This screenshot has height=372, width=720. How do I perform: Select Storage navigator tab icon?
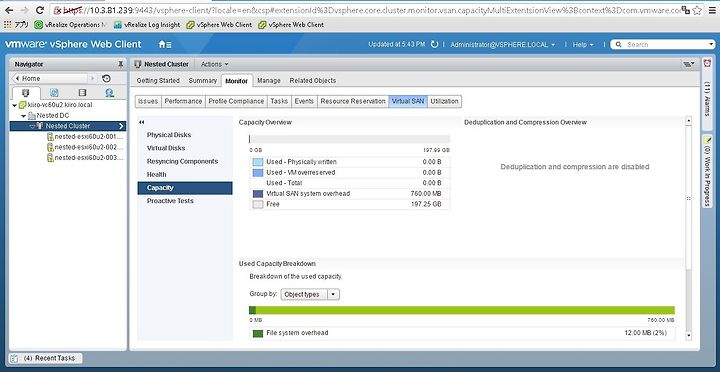[x=82, y=93]
